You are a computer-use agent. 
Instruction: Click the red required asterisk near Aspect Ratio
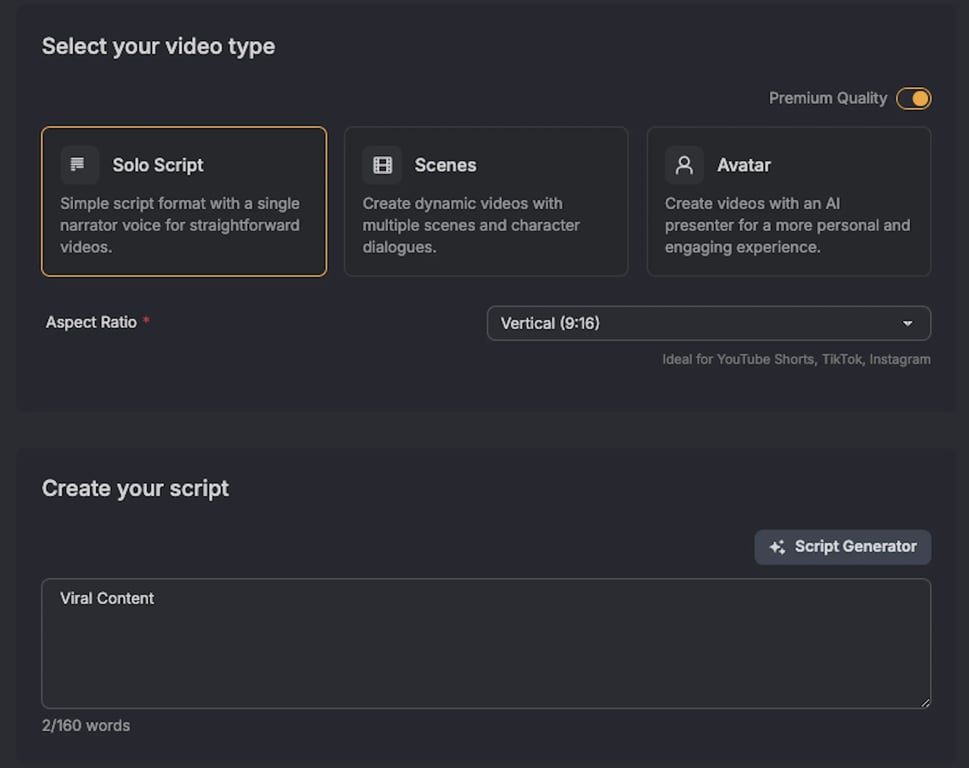pyautogui.click(x=146, y=322)
